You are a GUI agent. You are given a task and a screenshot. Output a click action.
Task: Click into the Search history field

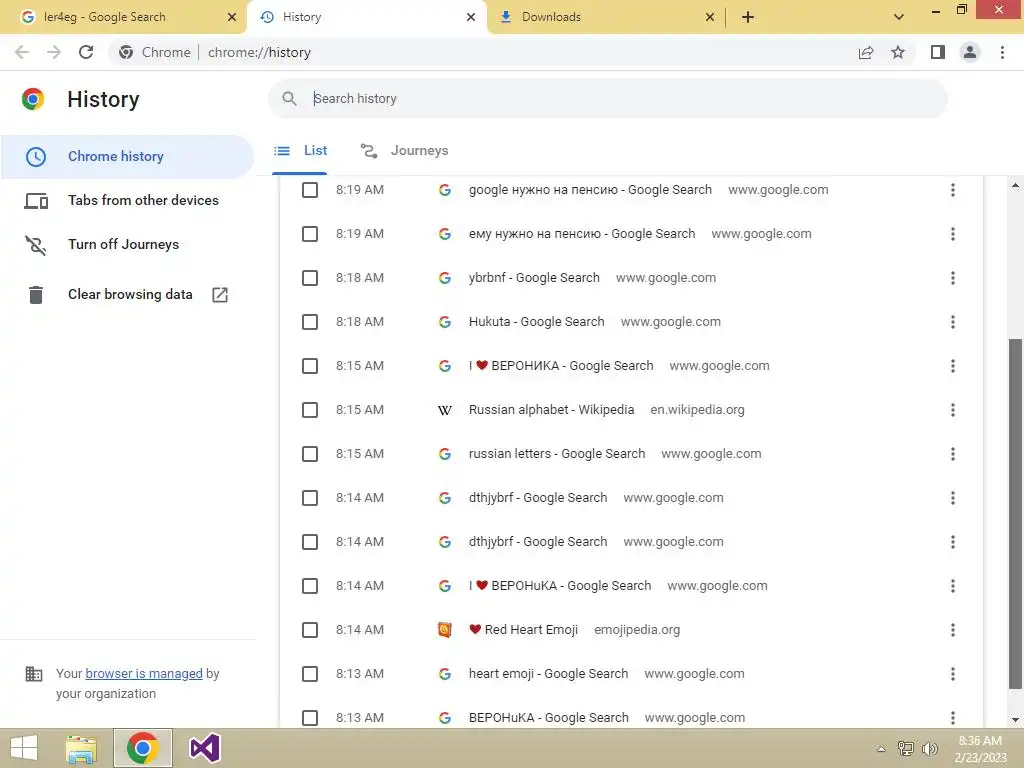coord(607,99)
